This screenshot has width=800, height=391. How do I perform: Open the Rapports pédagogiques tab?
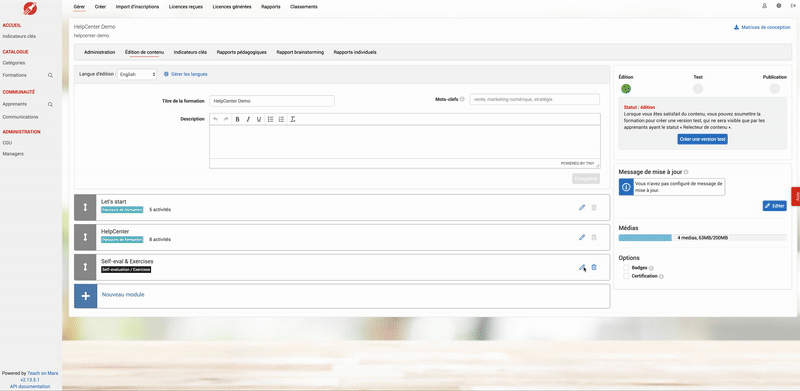tap(241, 52)
